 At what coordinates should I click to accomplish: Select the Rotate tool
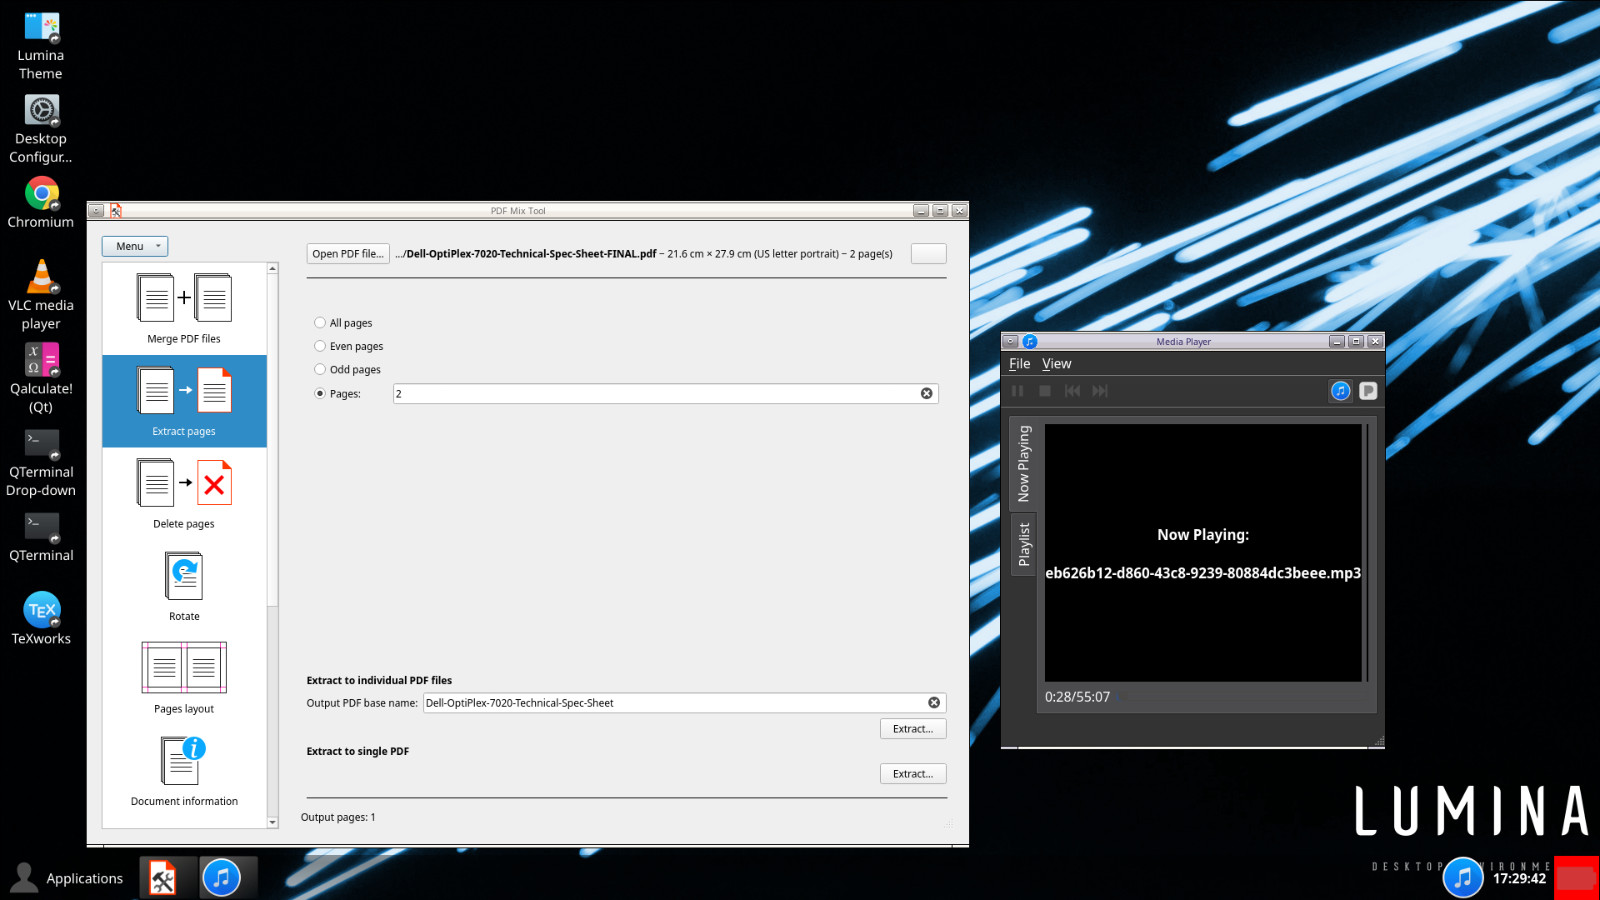coord(184,586)
